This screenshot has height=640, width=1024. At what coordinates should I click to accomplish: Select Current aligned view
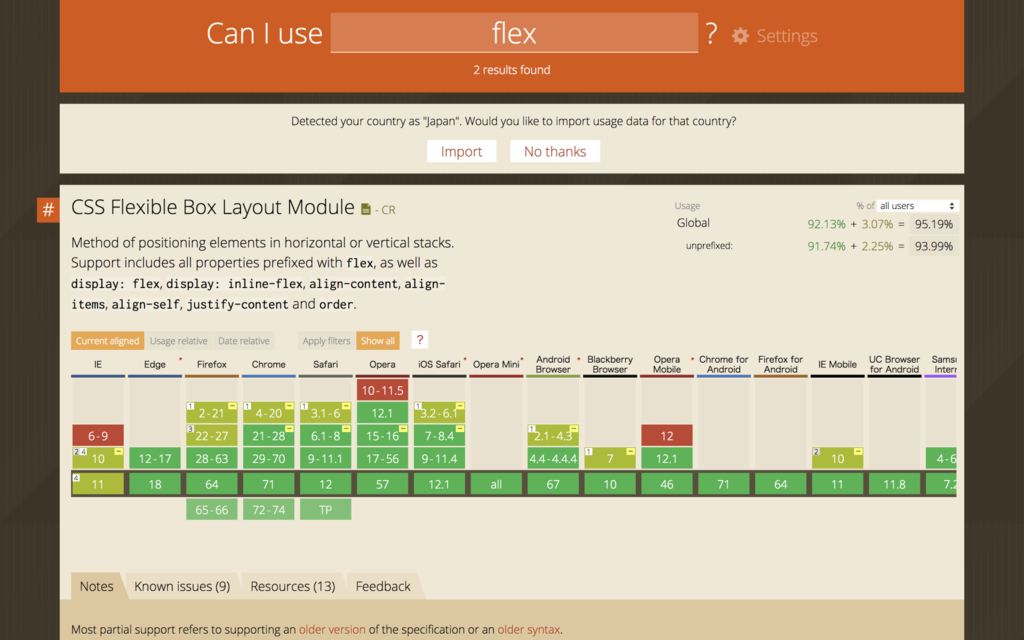point(107,341)
